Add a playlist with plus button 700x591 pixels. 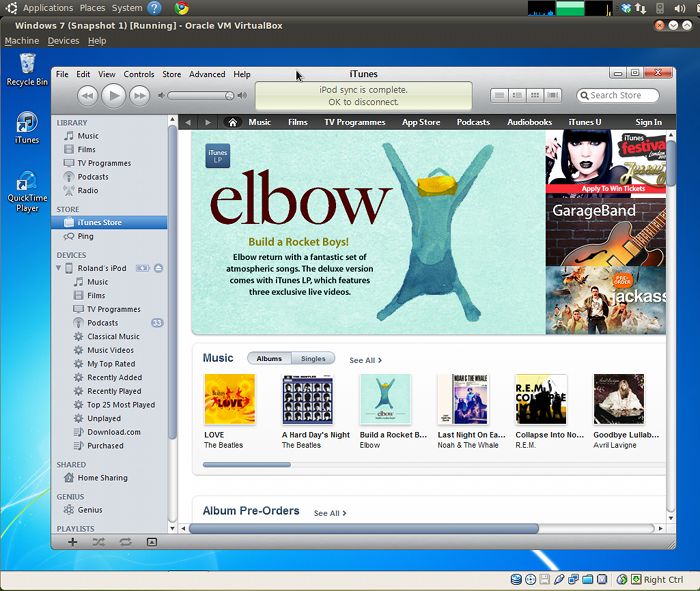pos(72,542)
